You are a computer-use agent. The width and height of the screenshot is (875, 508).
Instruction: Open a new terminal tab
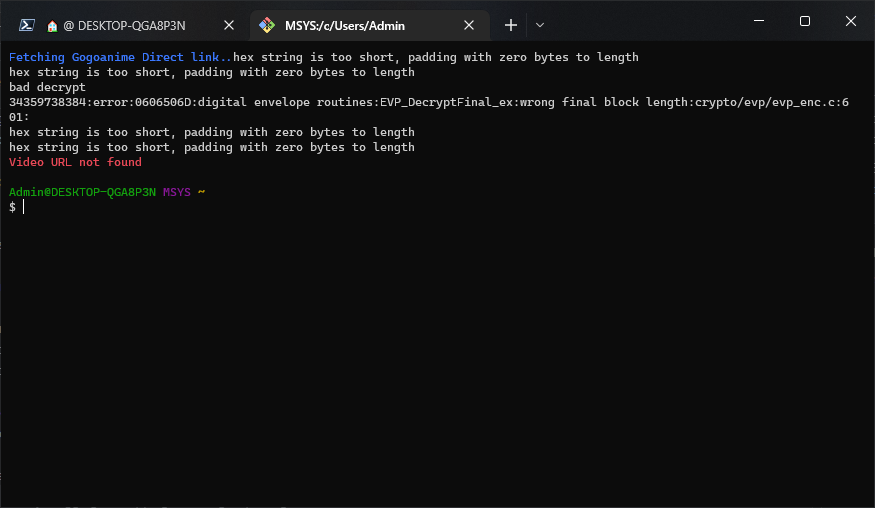(511, 25)
